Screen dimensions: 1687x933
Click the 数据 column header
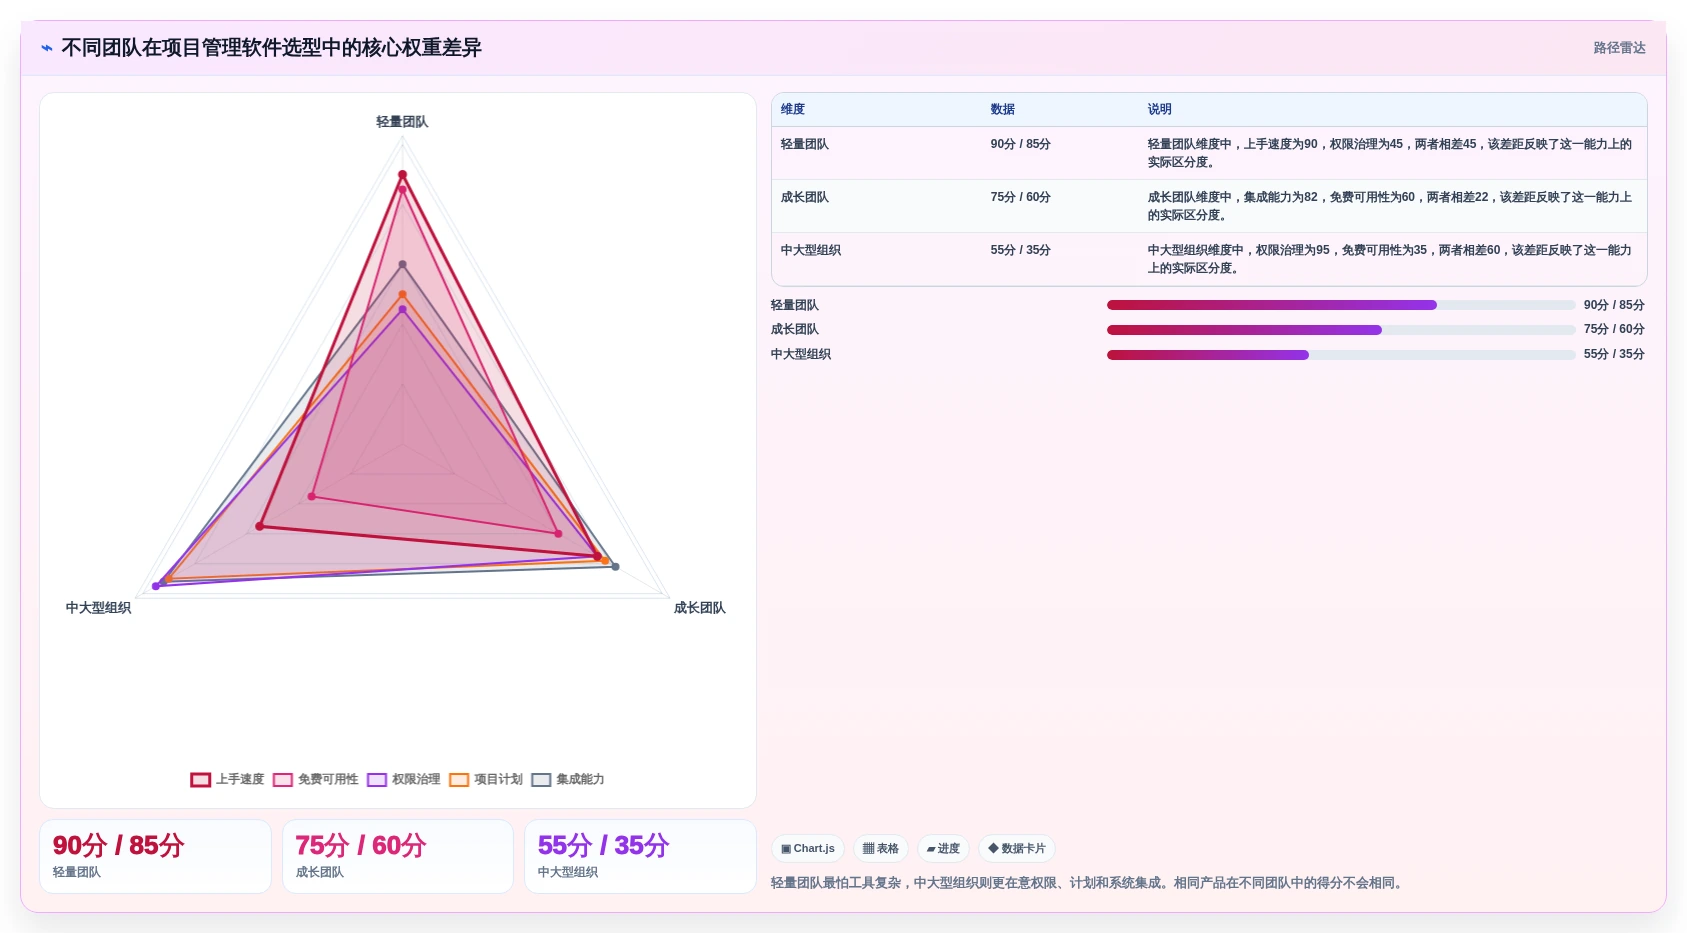1003,109
